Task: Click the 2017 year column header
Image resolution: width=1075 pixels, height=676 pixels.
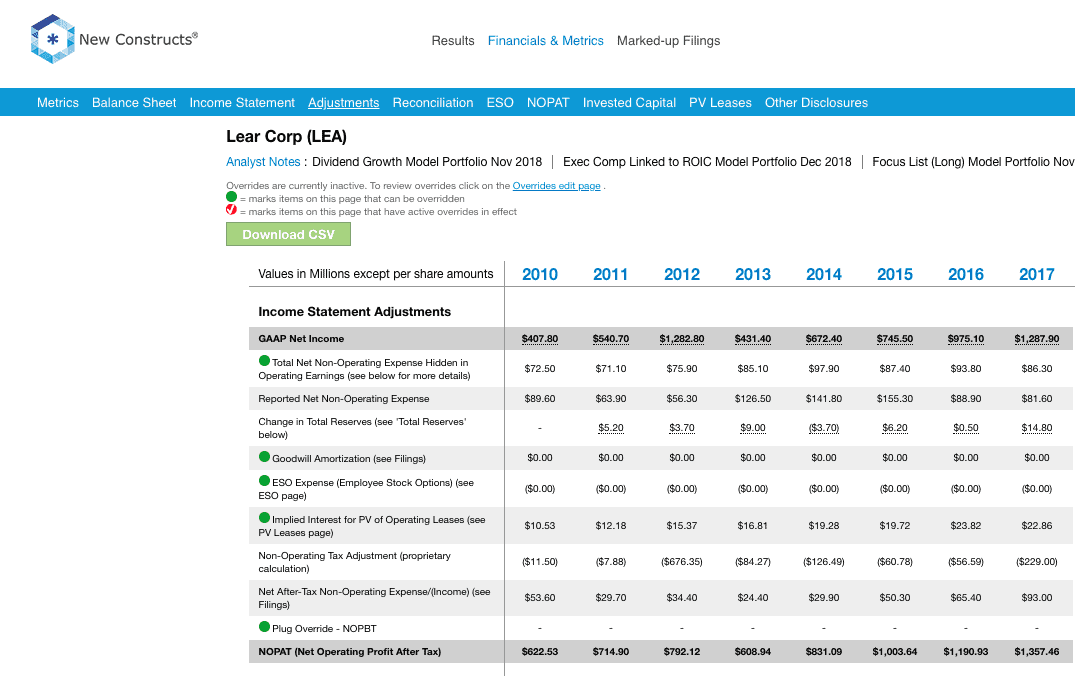Action: 1037,274
